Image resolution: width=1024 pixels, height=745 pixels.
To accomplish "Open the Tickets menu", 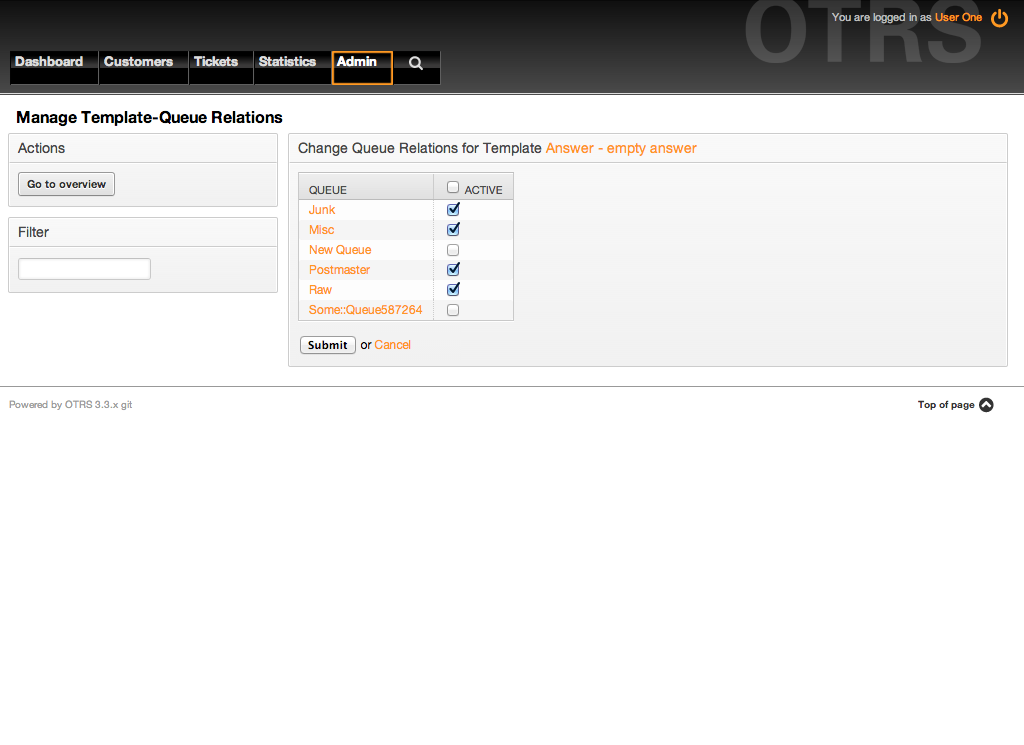I will point(216,62).
